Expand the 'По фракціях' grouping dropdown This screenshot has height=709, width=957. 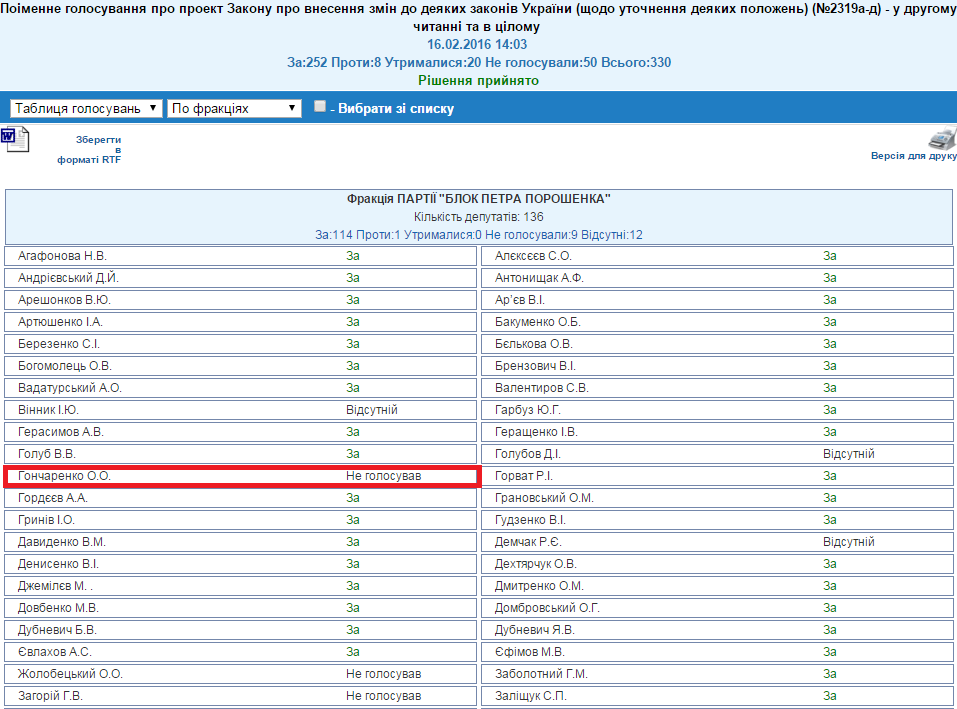pyautogui.click(x=234, y=108)
